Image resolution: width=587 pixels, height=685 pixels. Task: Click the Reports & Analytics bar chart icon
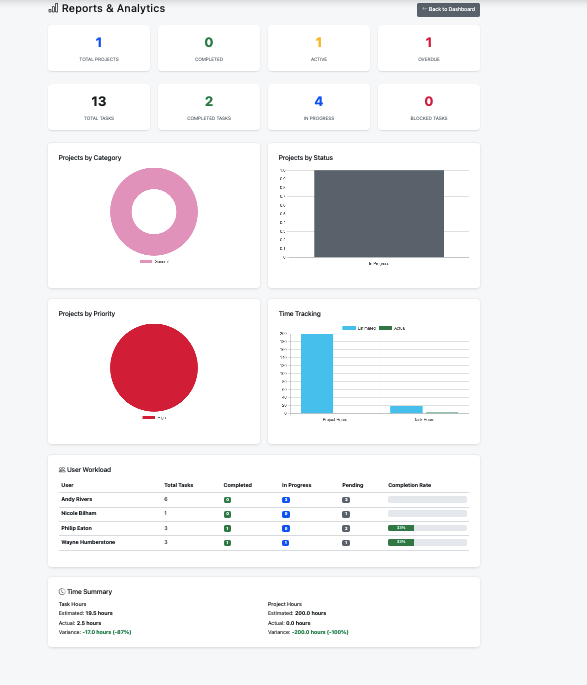pos(53,8)
